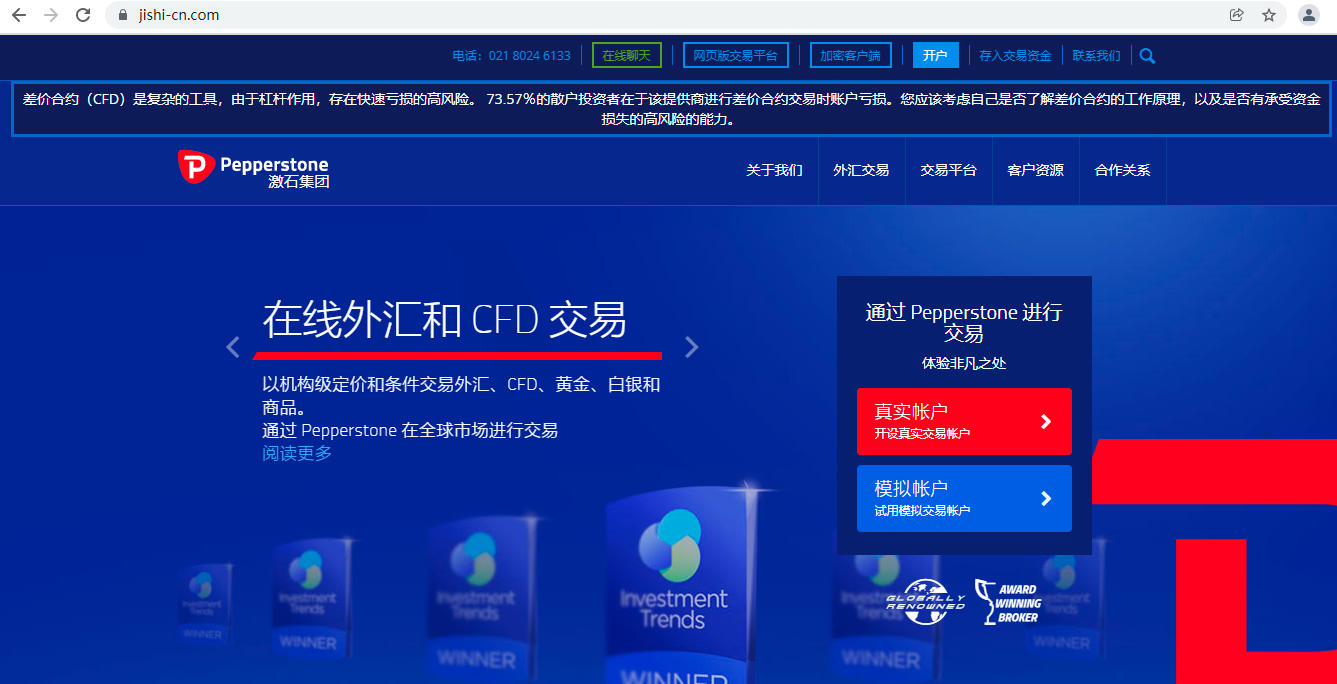Click the phone number 021 8024 6133
1337x684 pixels.
coord(529,56)
